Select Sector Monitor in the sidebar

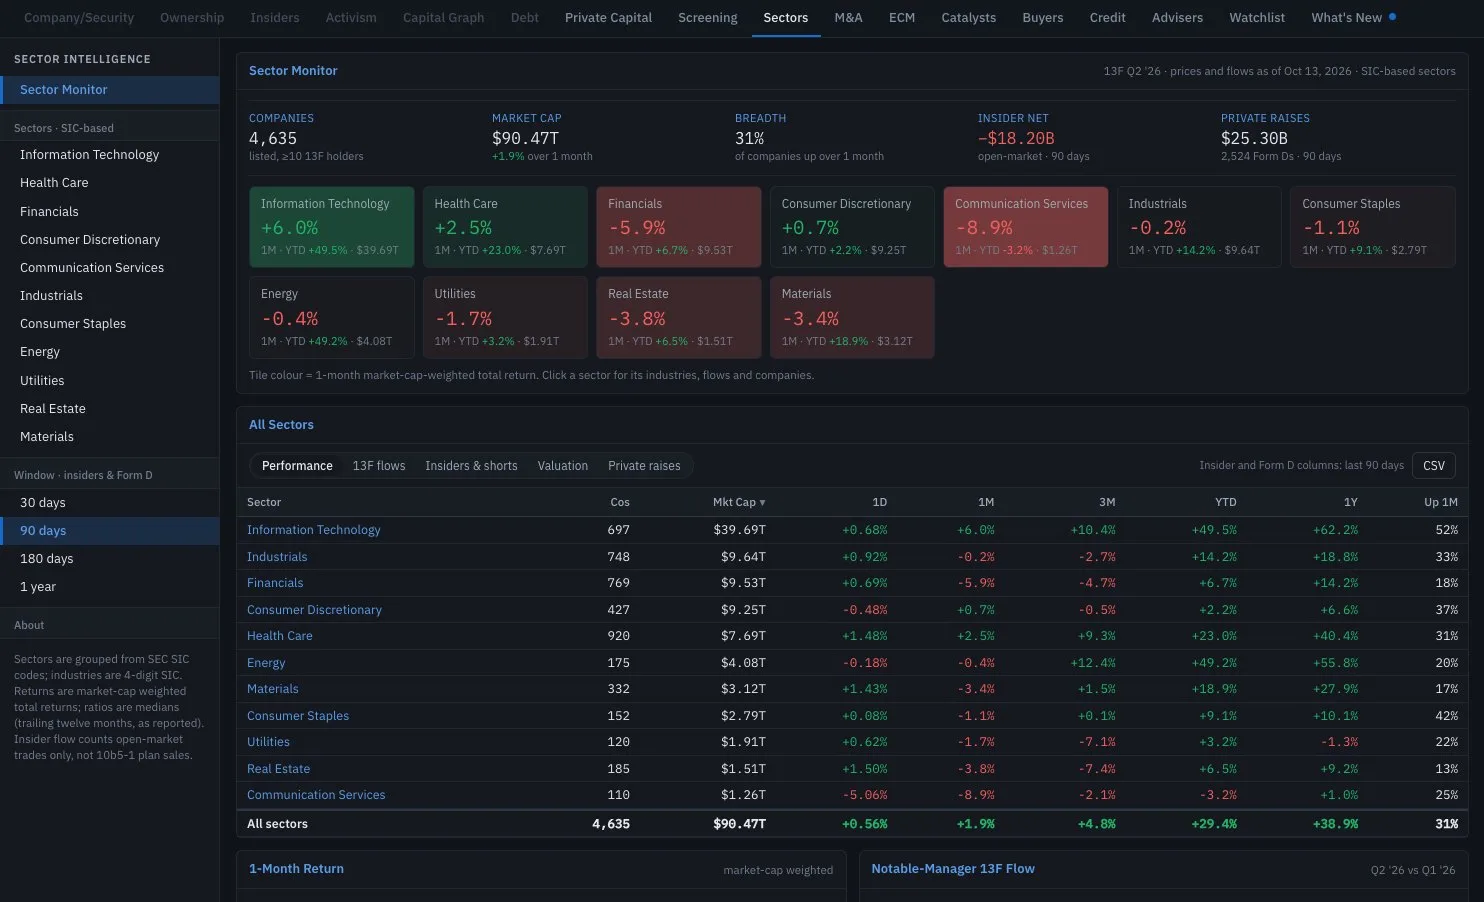[x=110, y=89]
